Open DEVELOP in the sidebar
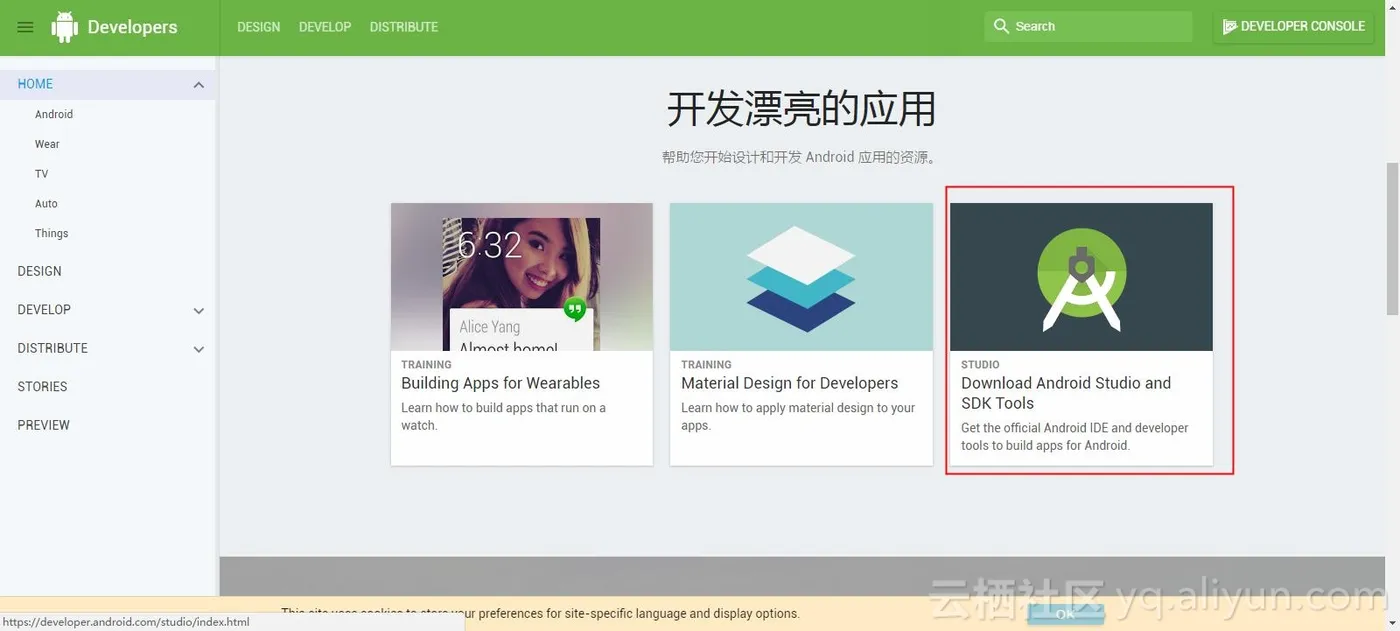 [44, 309]
